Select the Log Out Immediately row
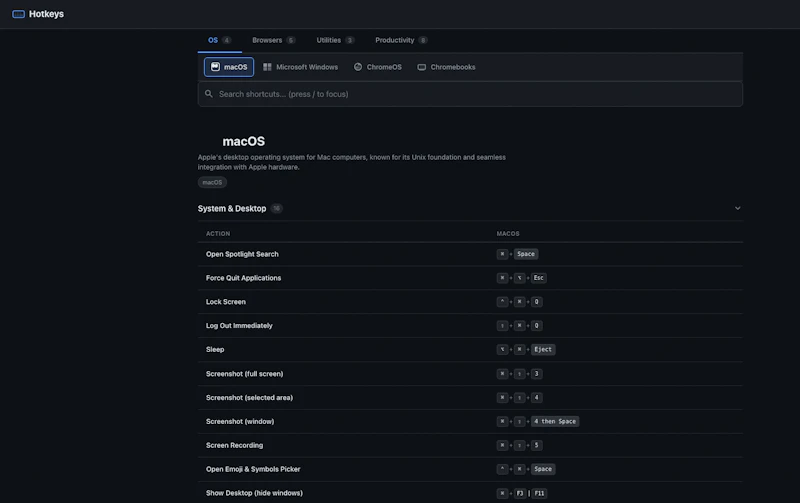This screenshot has width=800, height=503. point(470,325)
